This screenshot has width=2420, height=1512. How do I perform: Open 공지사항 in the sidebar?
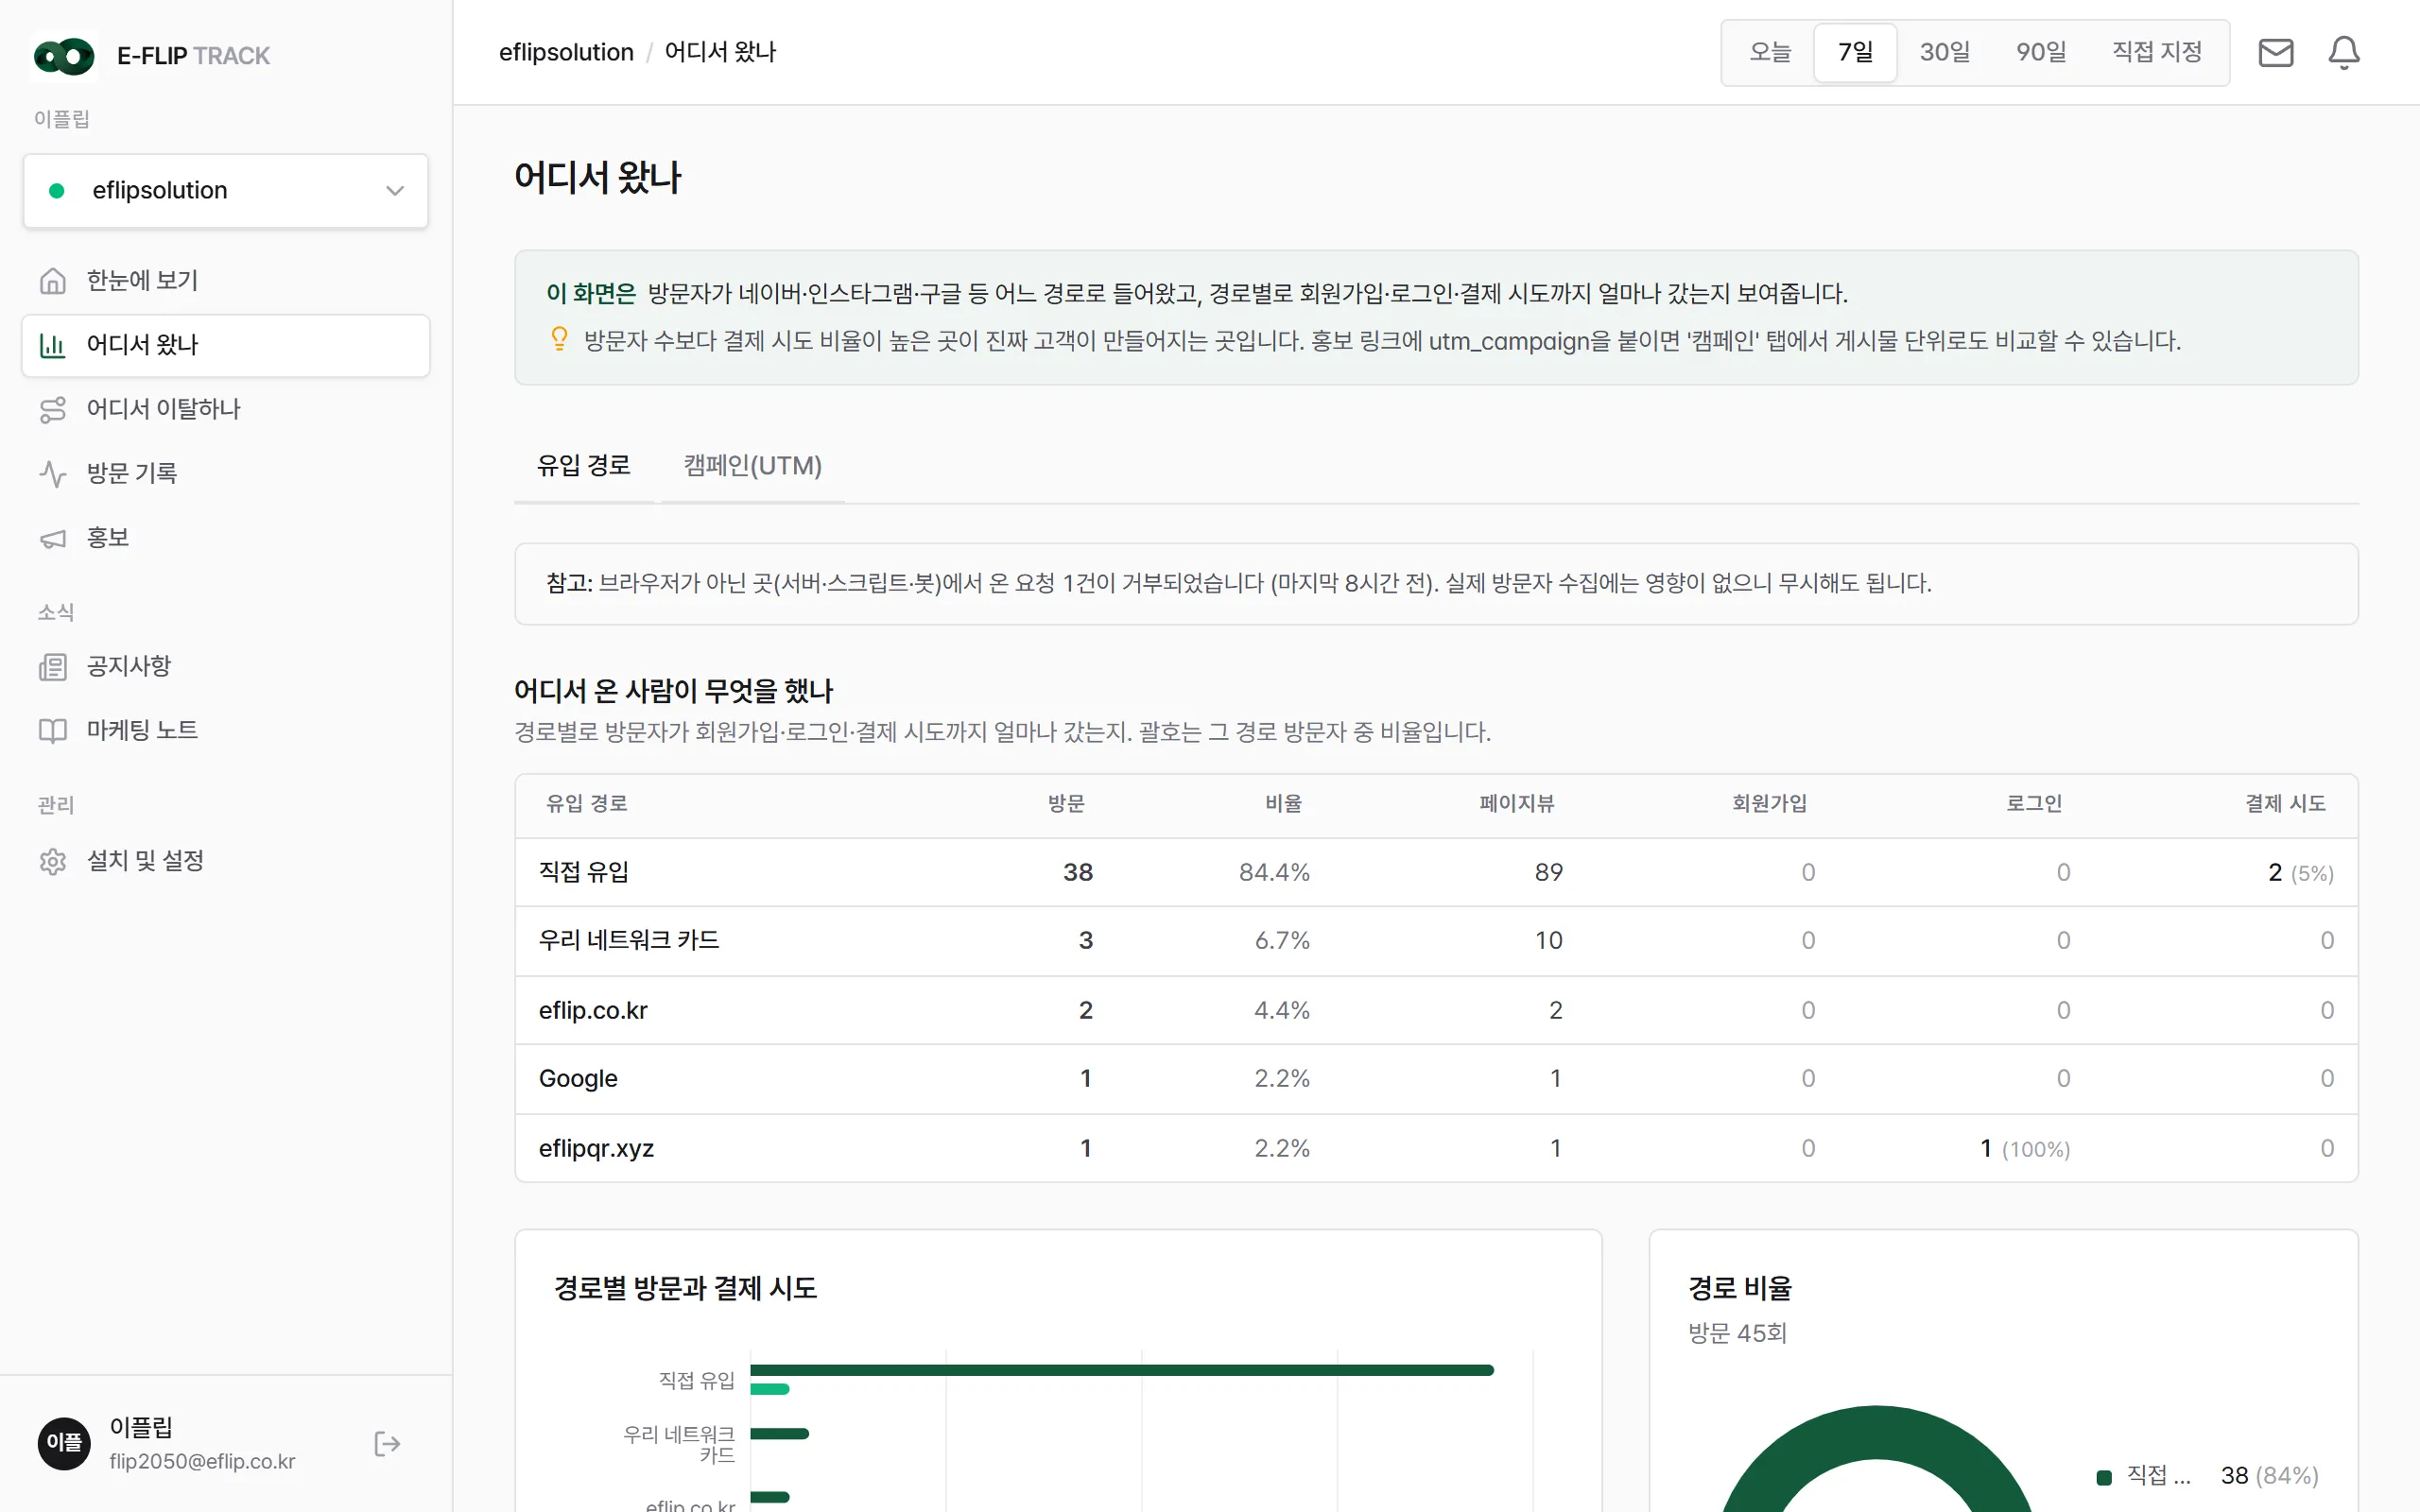(x=226, y=667)
